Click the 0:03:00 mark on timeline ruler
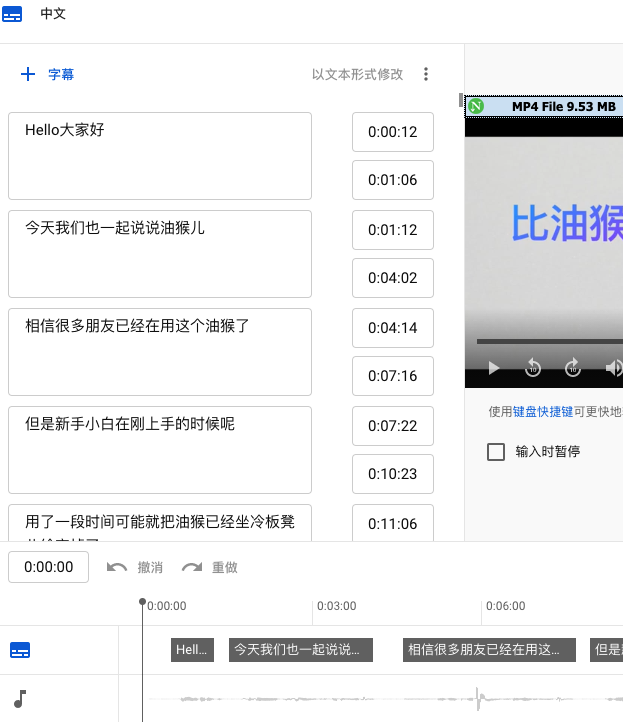 335,606
